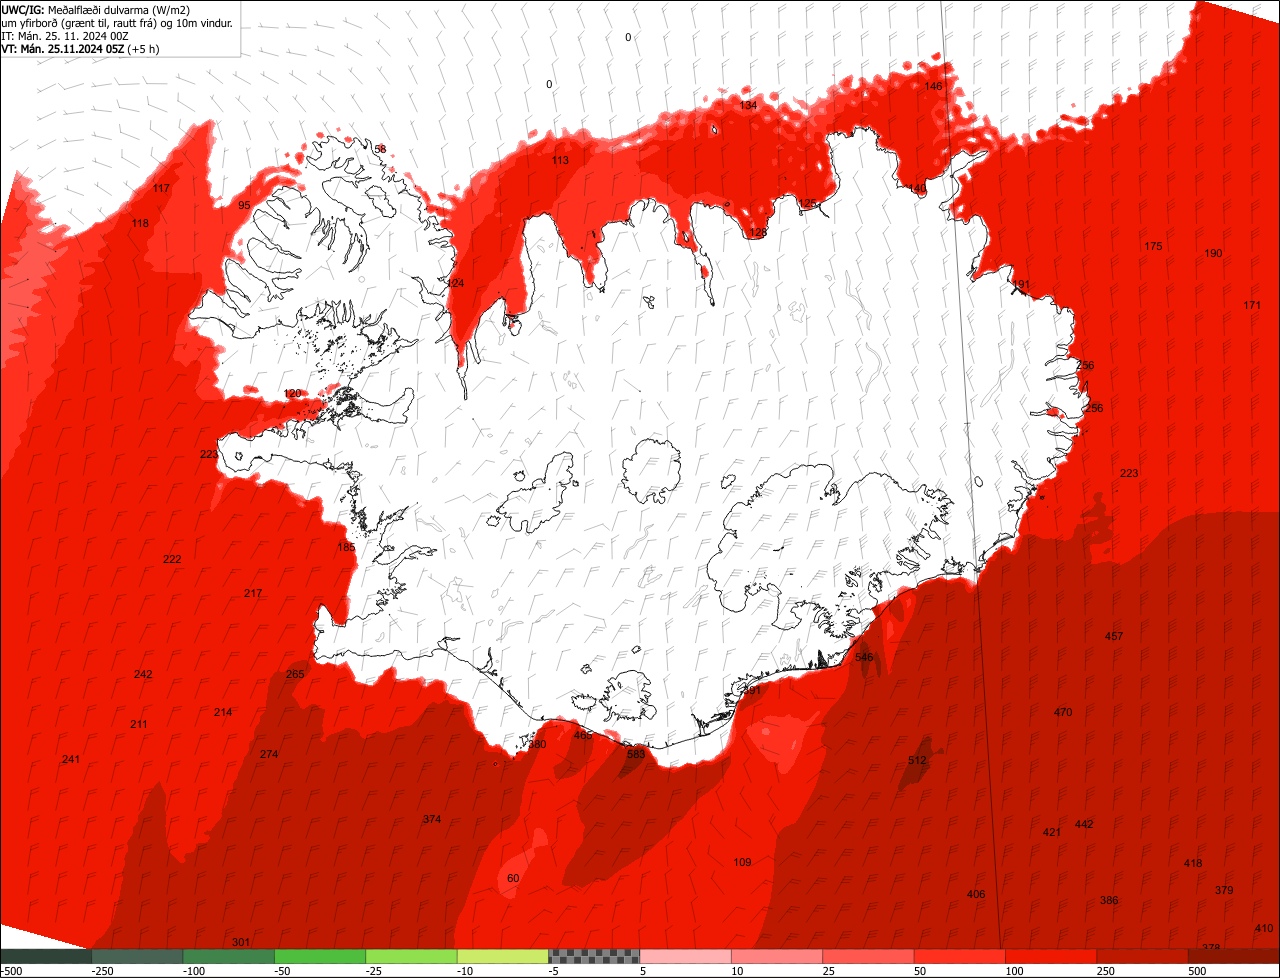Click the legend swatch between 10 and 25

pos(777,956)
